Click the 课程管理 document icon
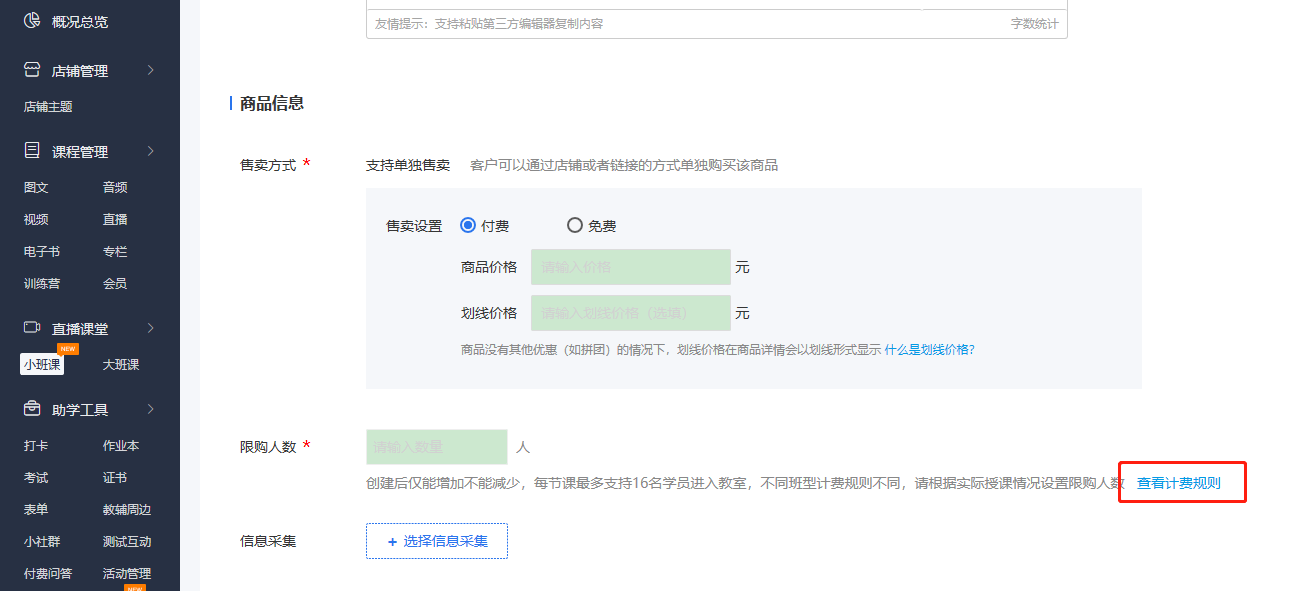Image resolution: width=1293 pixels, height=591 pixels. click(32, 151)
